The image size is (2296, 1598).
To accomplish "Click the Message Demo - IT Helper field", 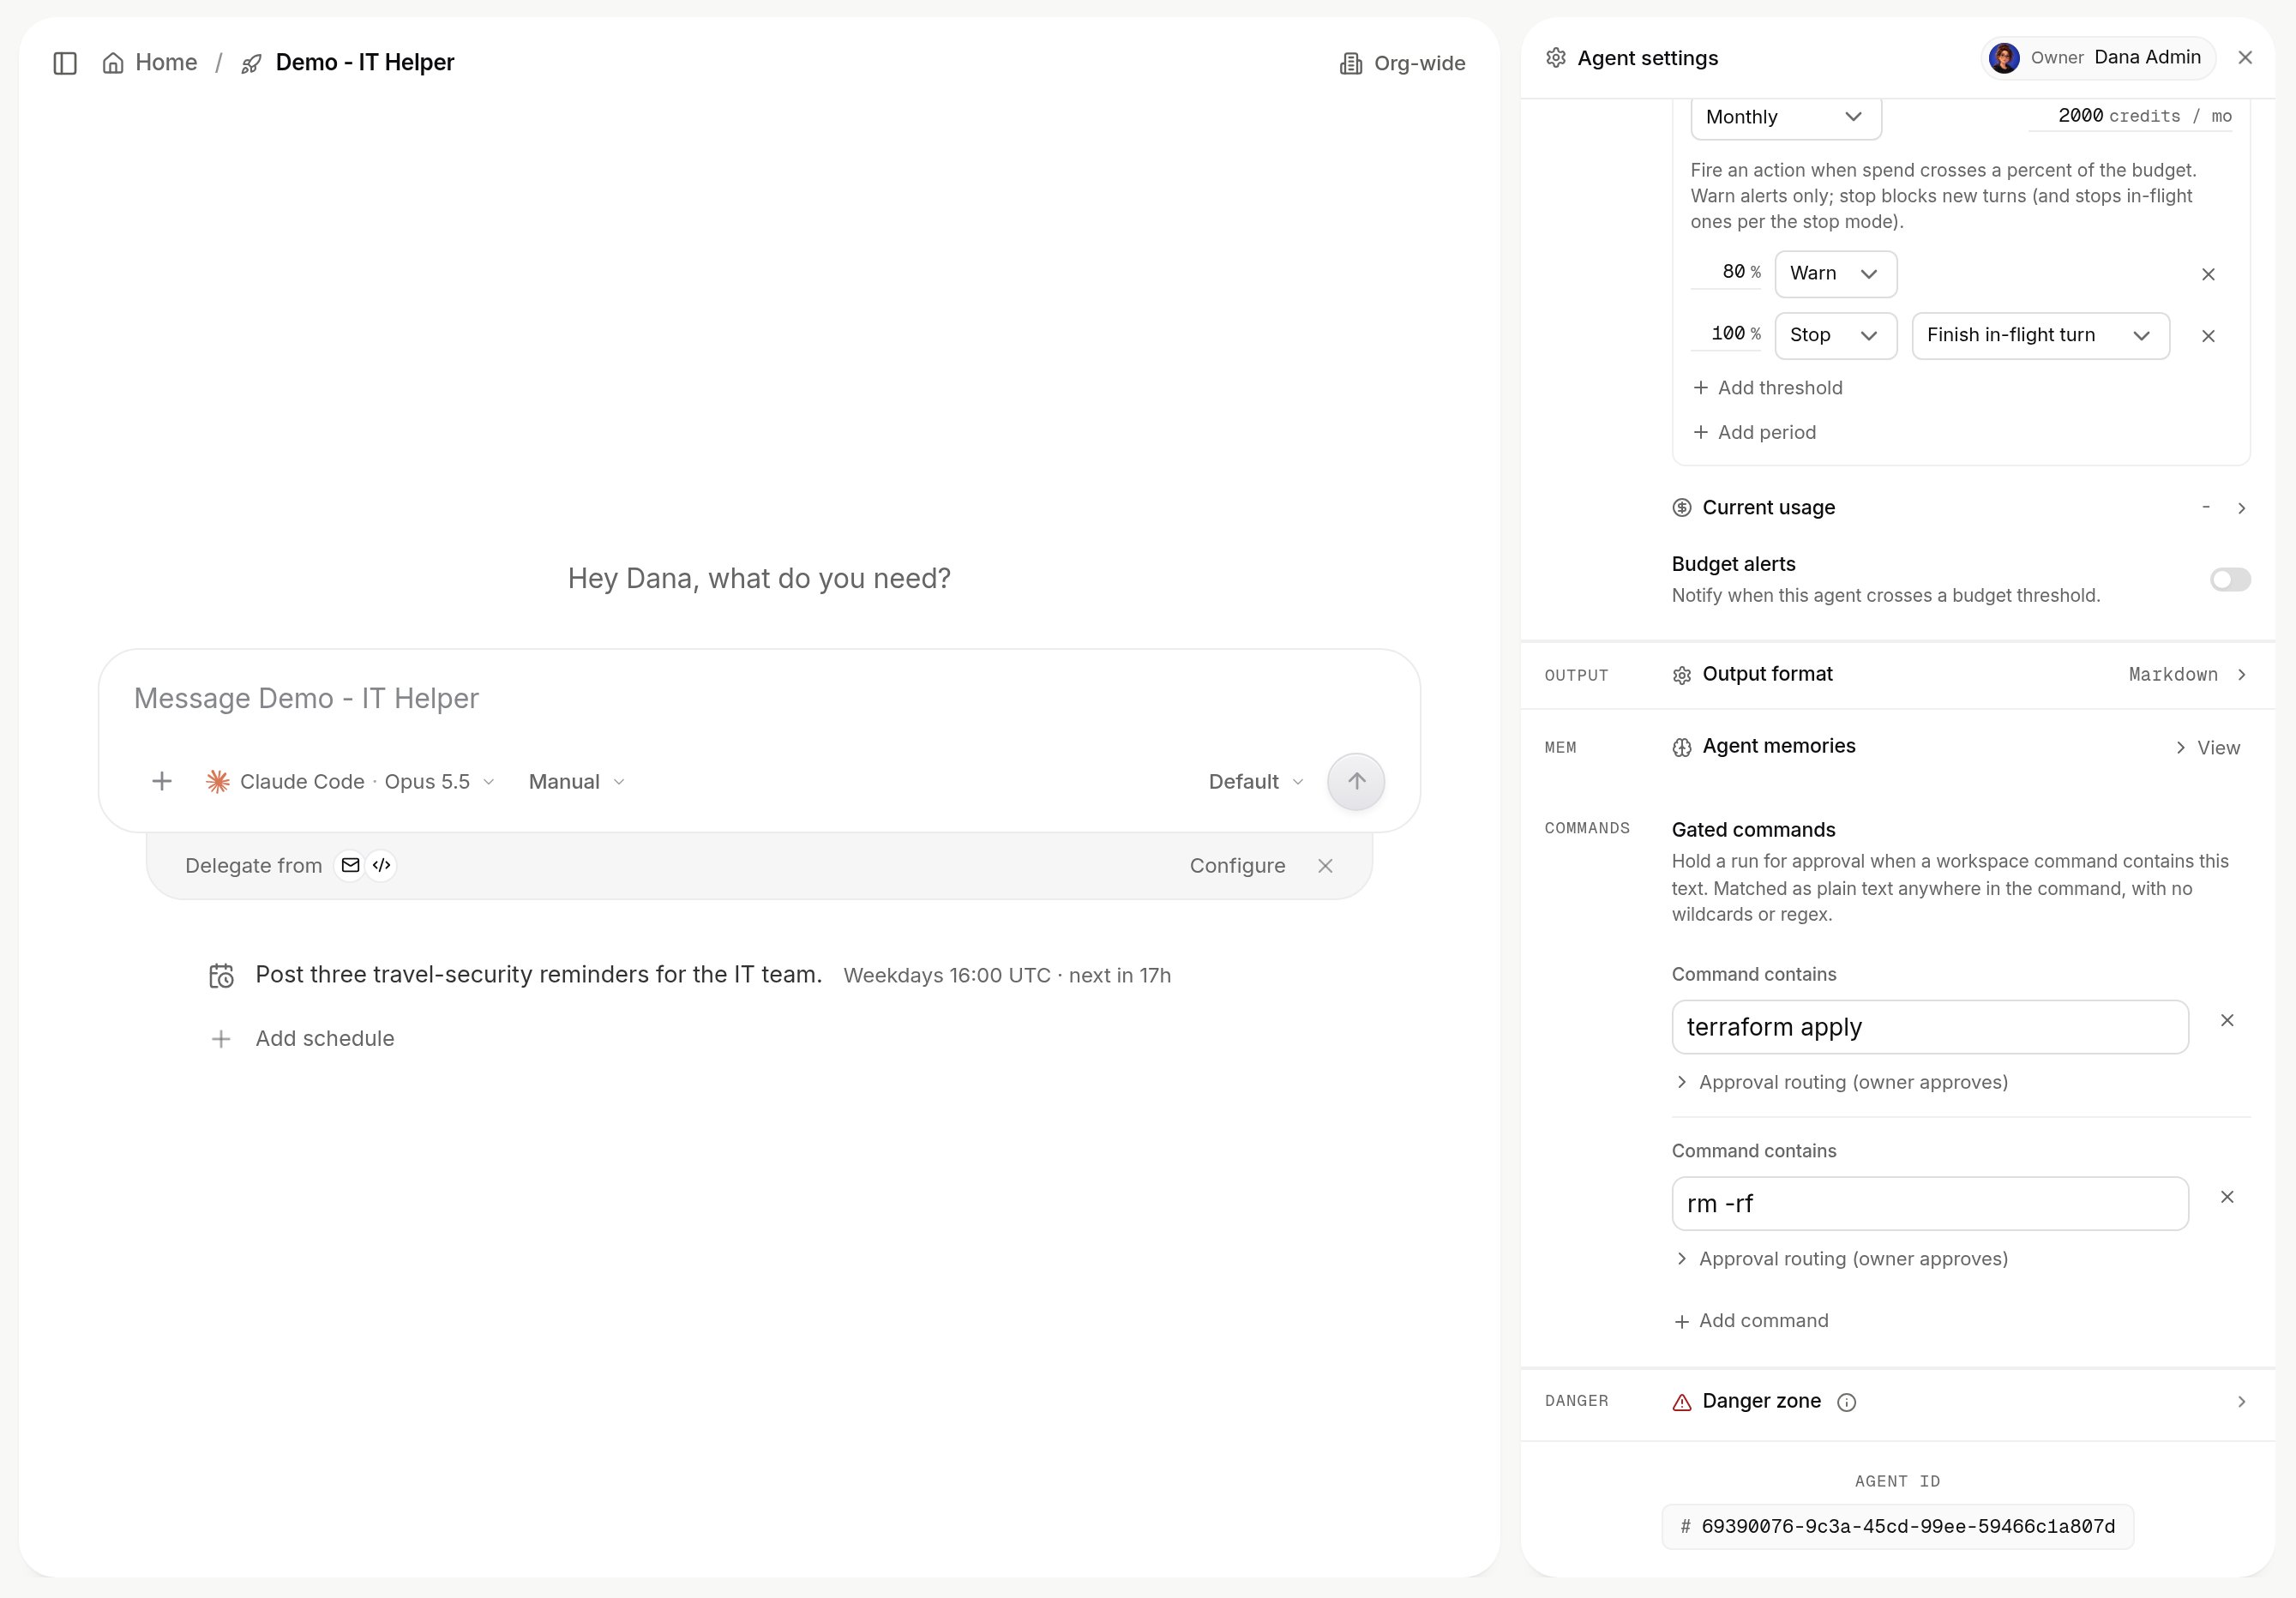I will click(x=758, y=698).
